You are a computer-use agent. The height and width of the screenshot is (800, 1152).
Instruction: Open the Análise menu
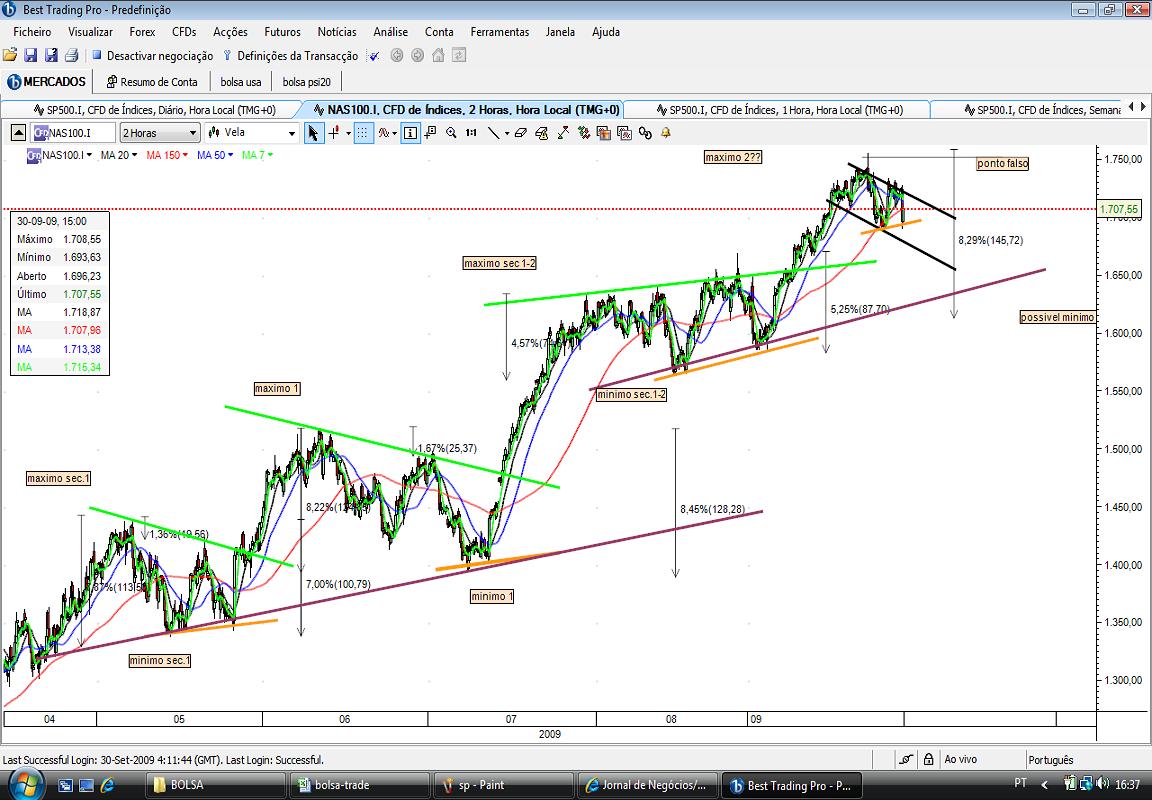coord(390,32)
